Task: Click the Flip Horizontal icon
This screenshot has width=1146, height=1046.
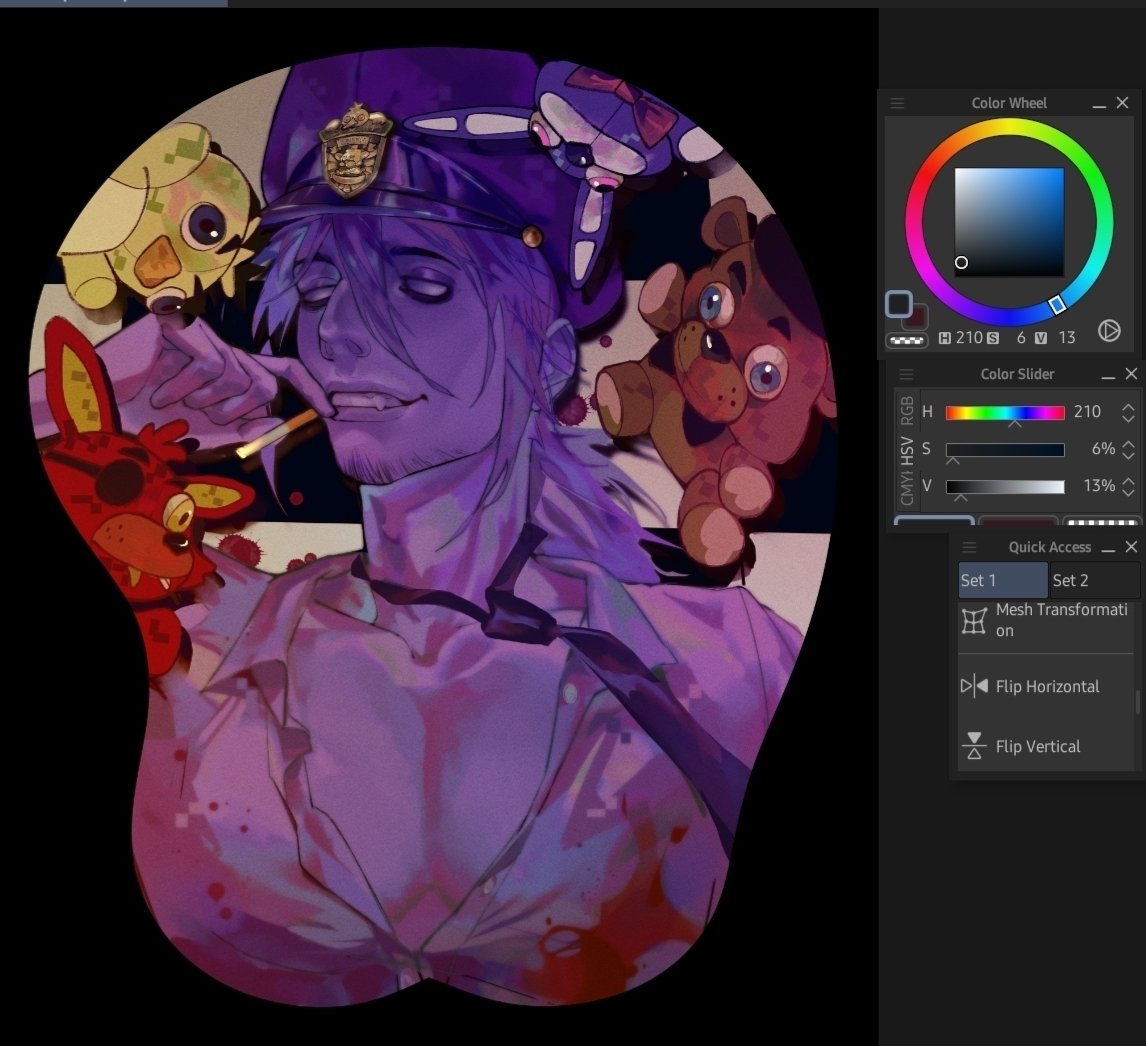Action: (x=974, y=686)
